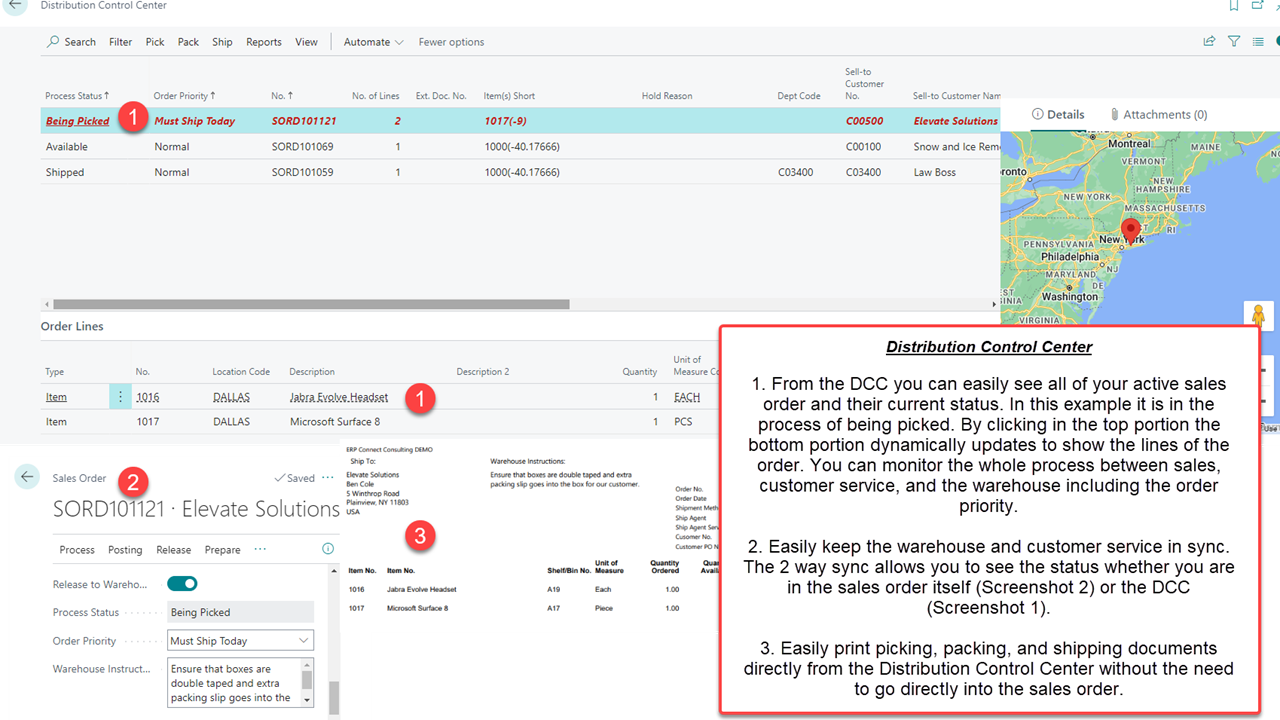
Task: Open Posting menu in Sales Order
Action: tap(125, 550)
